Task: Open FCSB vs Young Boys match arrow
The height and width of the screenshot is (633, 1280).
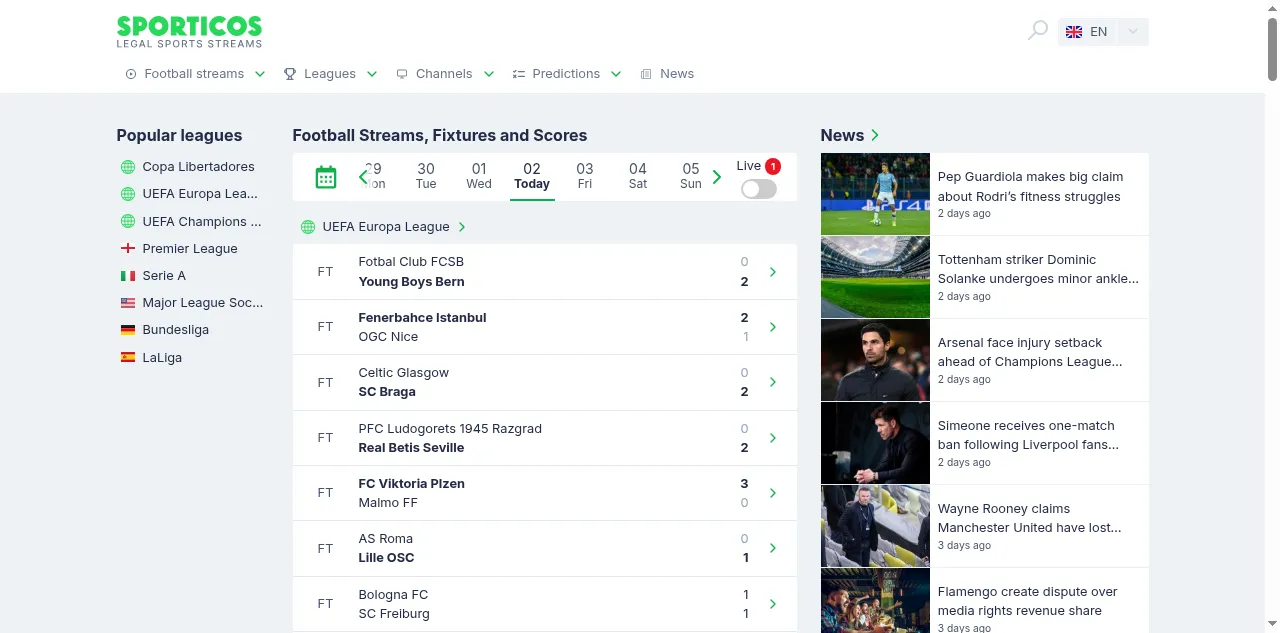Action: (x=773, y=272)
